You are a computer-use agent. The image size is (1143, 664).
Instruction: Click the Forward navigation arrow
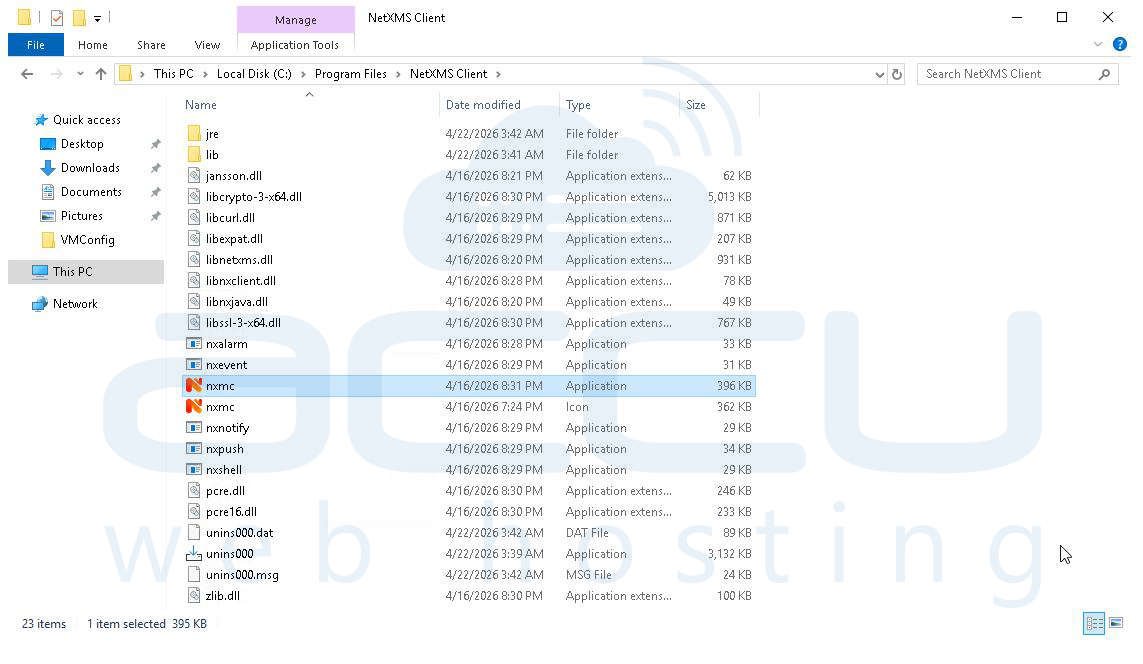point(56,74)
